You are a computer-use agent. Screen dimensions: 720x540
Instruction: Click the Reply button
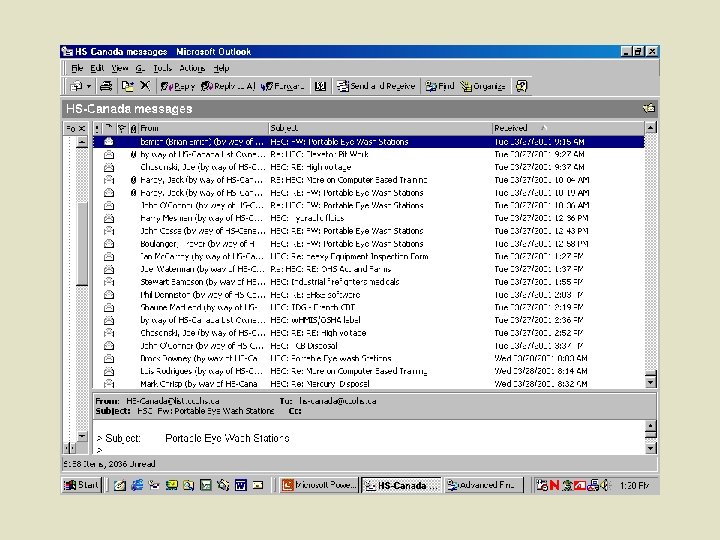(178, 86)
